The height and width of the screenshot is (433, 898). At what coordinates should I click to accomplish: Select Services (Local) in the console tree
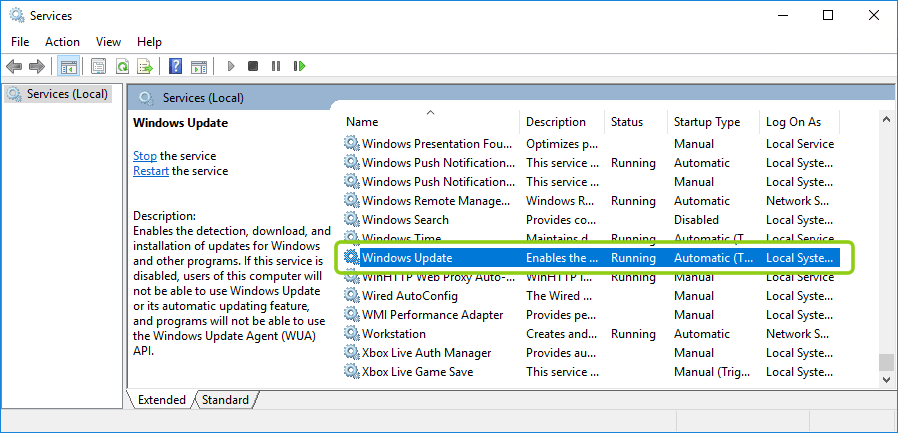[x=67, y=94]
